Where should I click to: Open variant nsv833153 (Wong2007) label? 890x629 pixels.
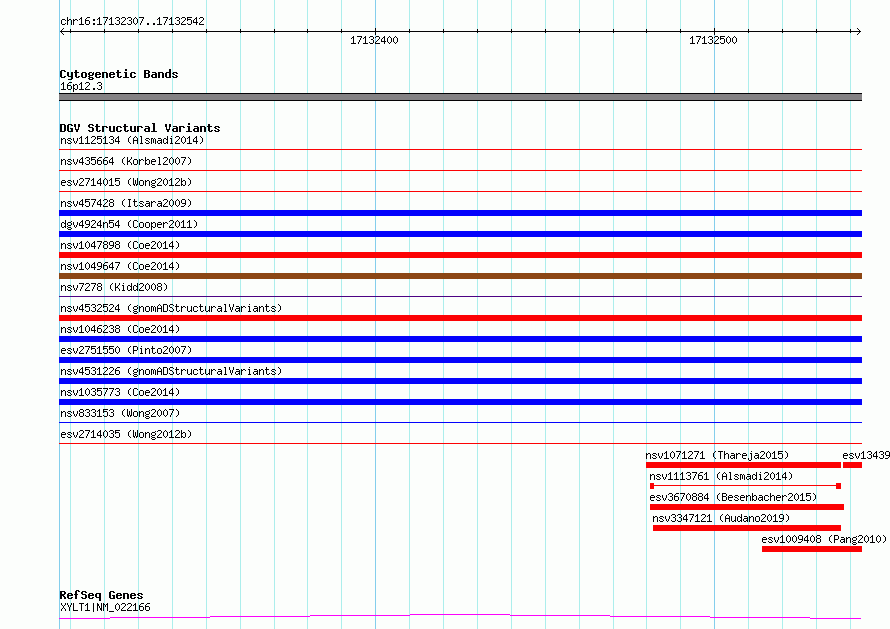coord(120,413)
